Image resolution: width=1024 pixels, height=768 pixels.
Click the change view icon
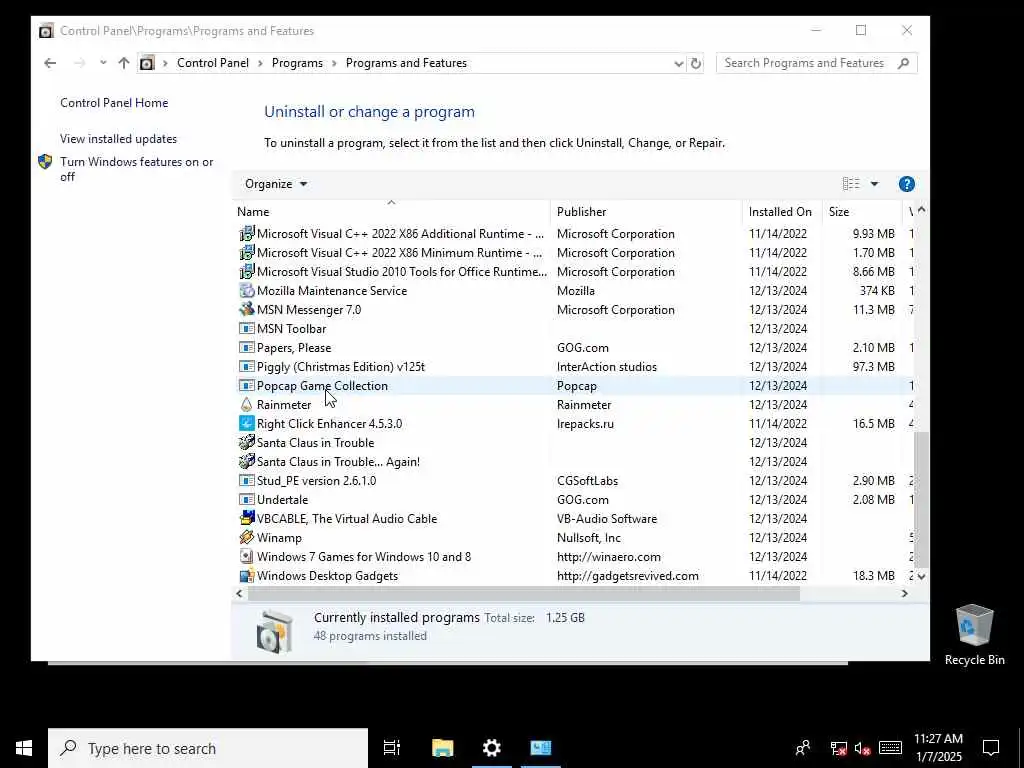coord(851,184)
